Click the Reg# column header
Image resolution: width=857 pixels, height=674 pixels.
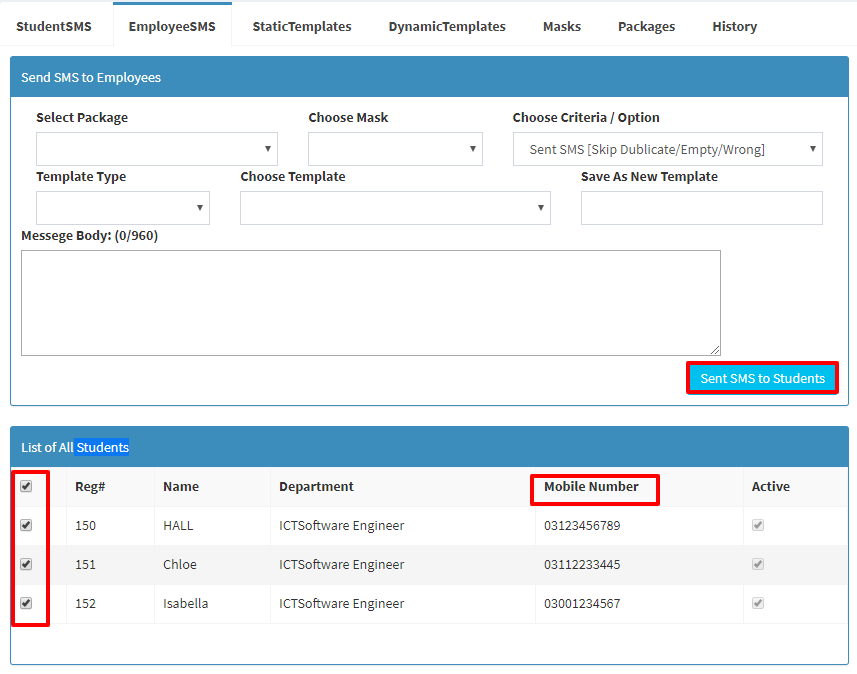point(90,487)
